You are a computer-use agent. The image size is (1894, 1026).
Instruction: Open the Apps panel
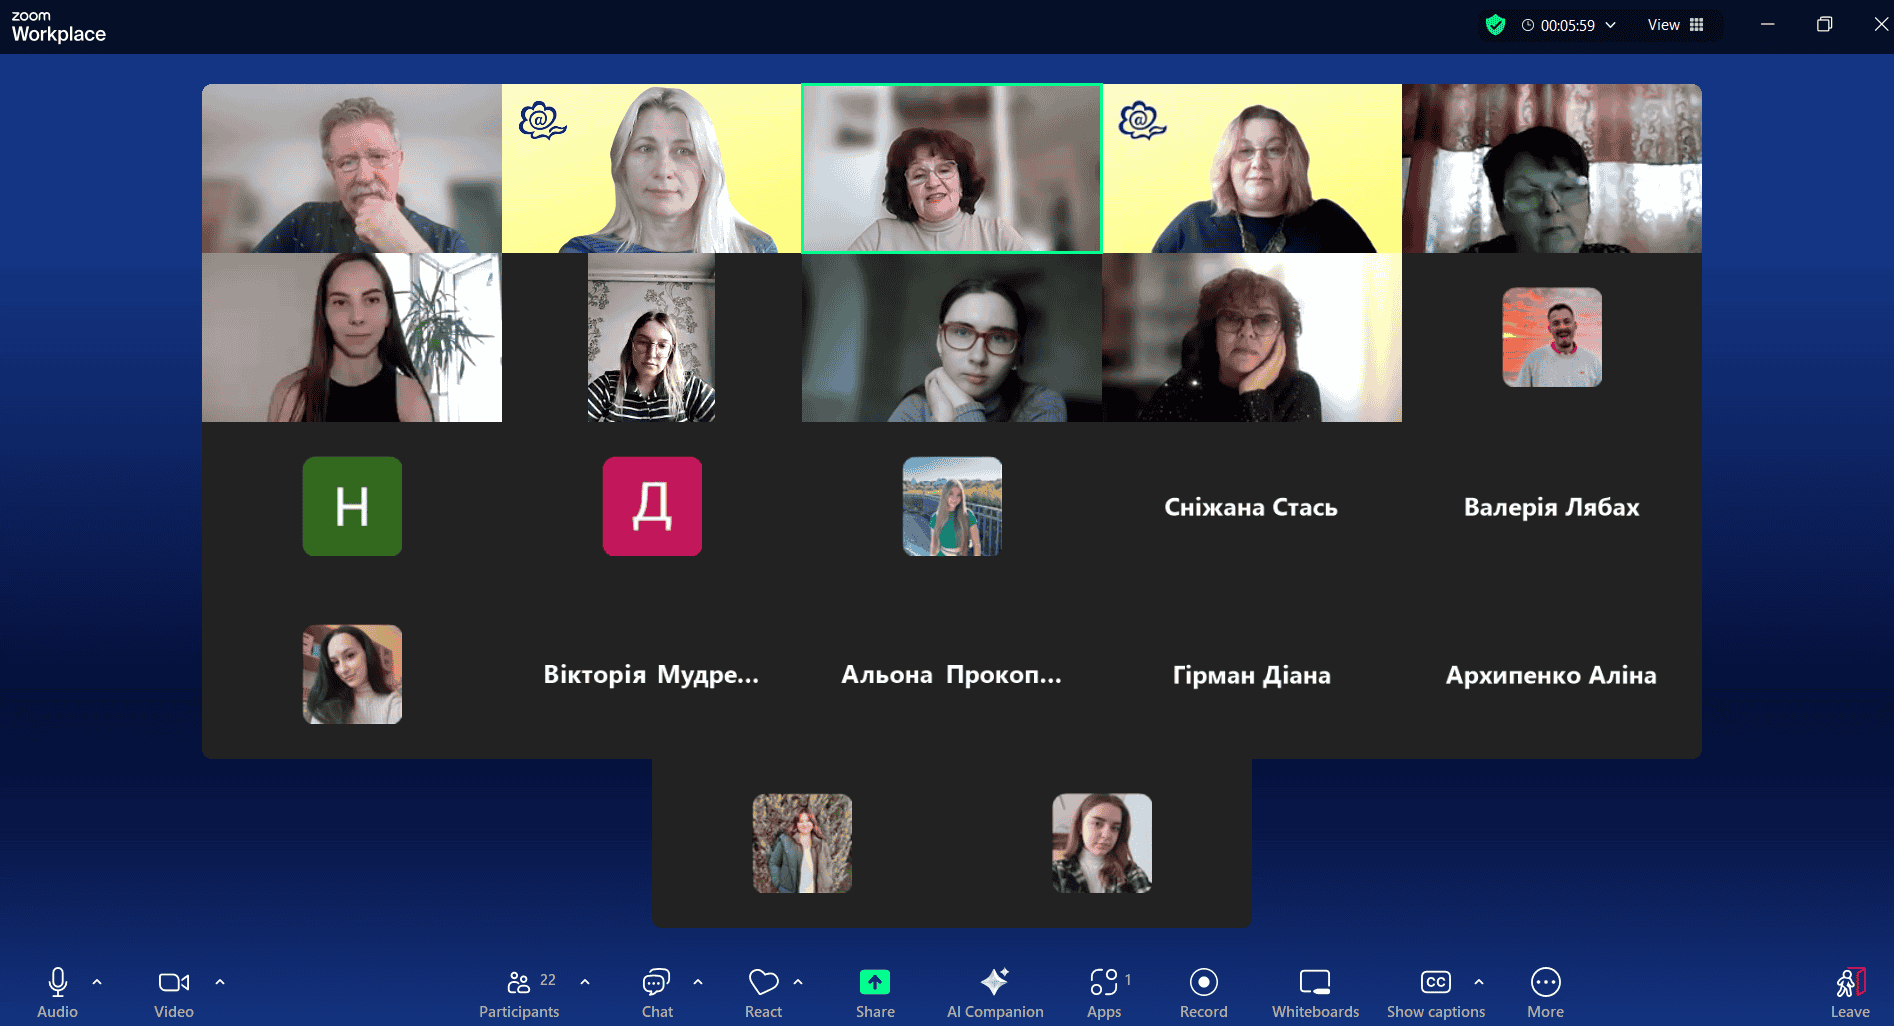click(x=1104, y=992)
